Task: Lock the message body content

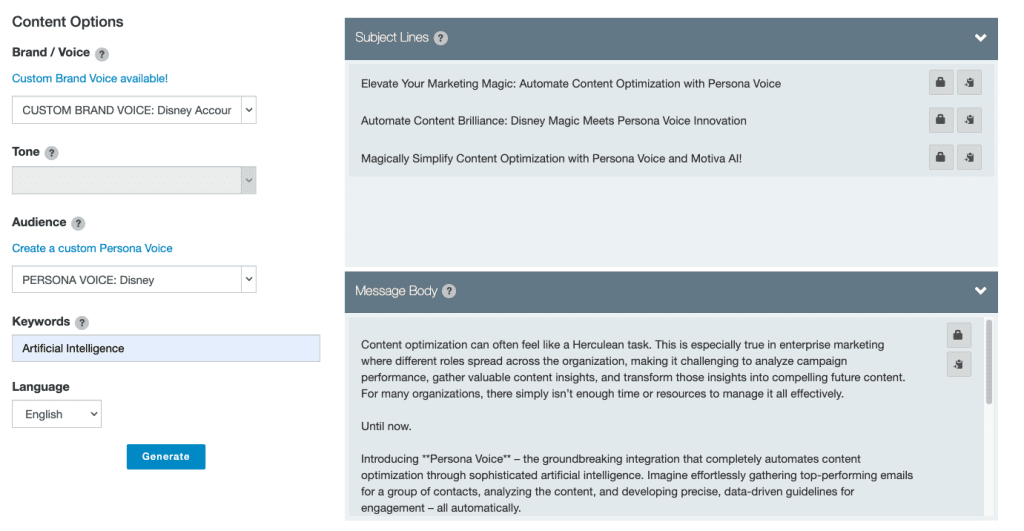Action: coord(958,335)
